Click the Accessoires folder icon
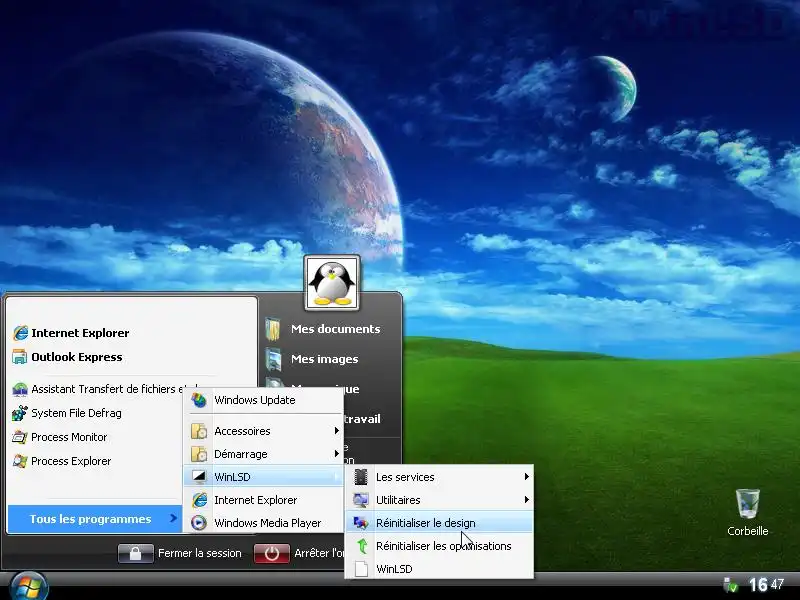 tap(199, 431)
